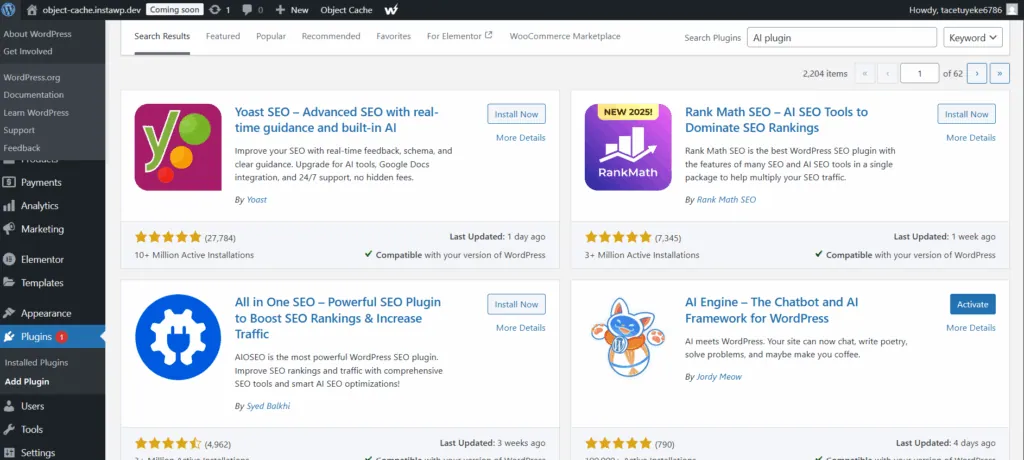Click the Payments sidebar icon
This screenshot has width=1024, height=460.
click(9, 182)
